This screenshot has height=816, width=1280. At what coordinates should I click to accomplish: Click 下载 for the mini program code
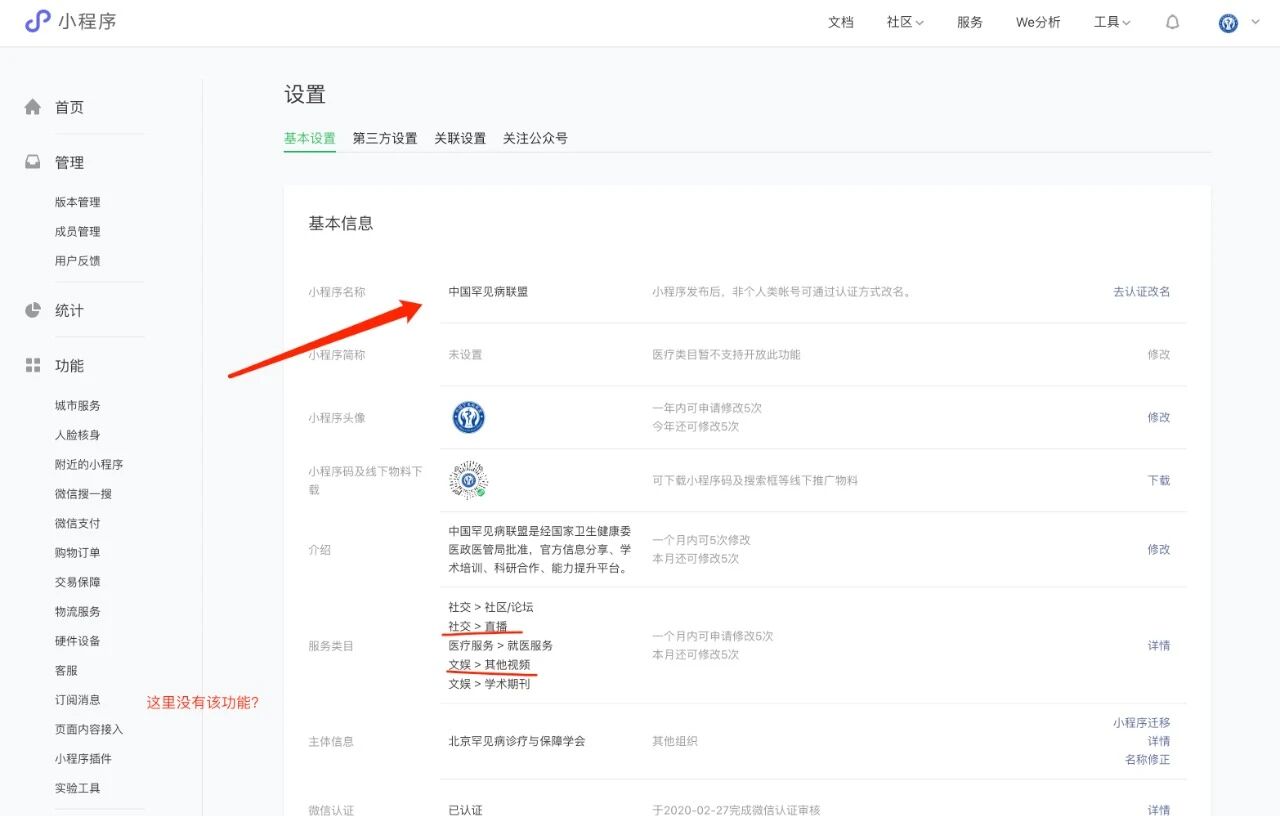tap(1159, 480)
